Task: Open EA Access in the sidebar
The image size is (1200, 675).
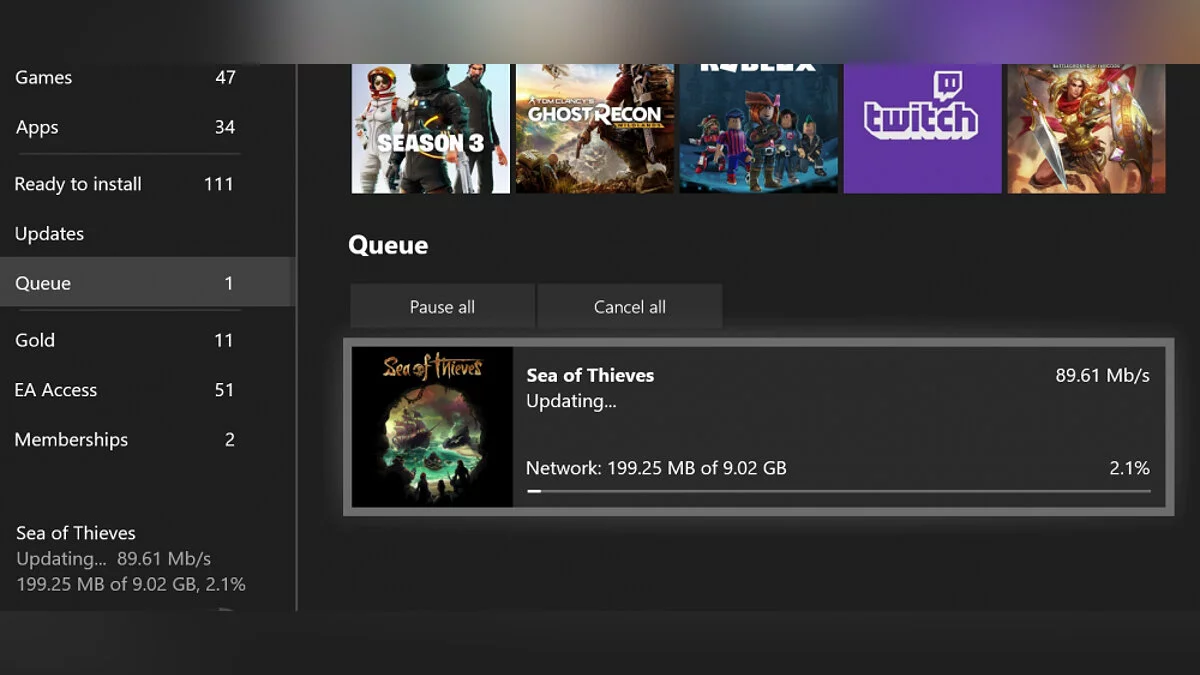Action: (125, 390)
